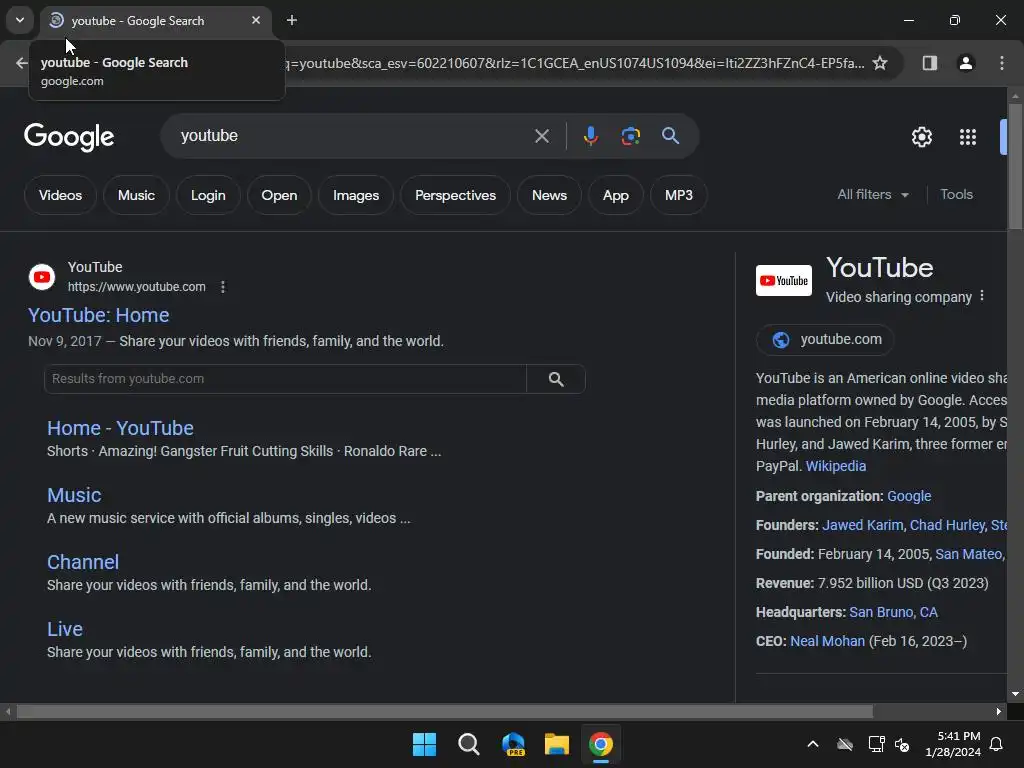Start voice search with microphone icon
This screenshot has width=1024, height=768.
point(590,136)
